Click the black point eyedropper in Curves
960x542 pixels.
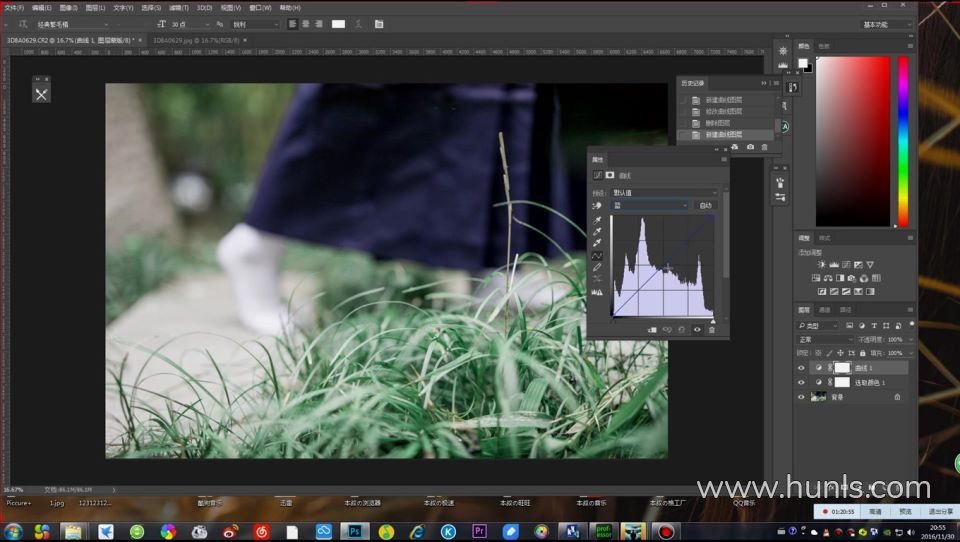tap(598, 220)
